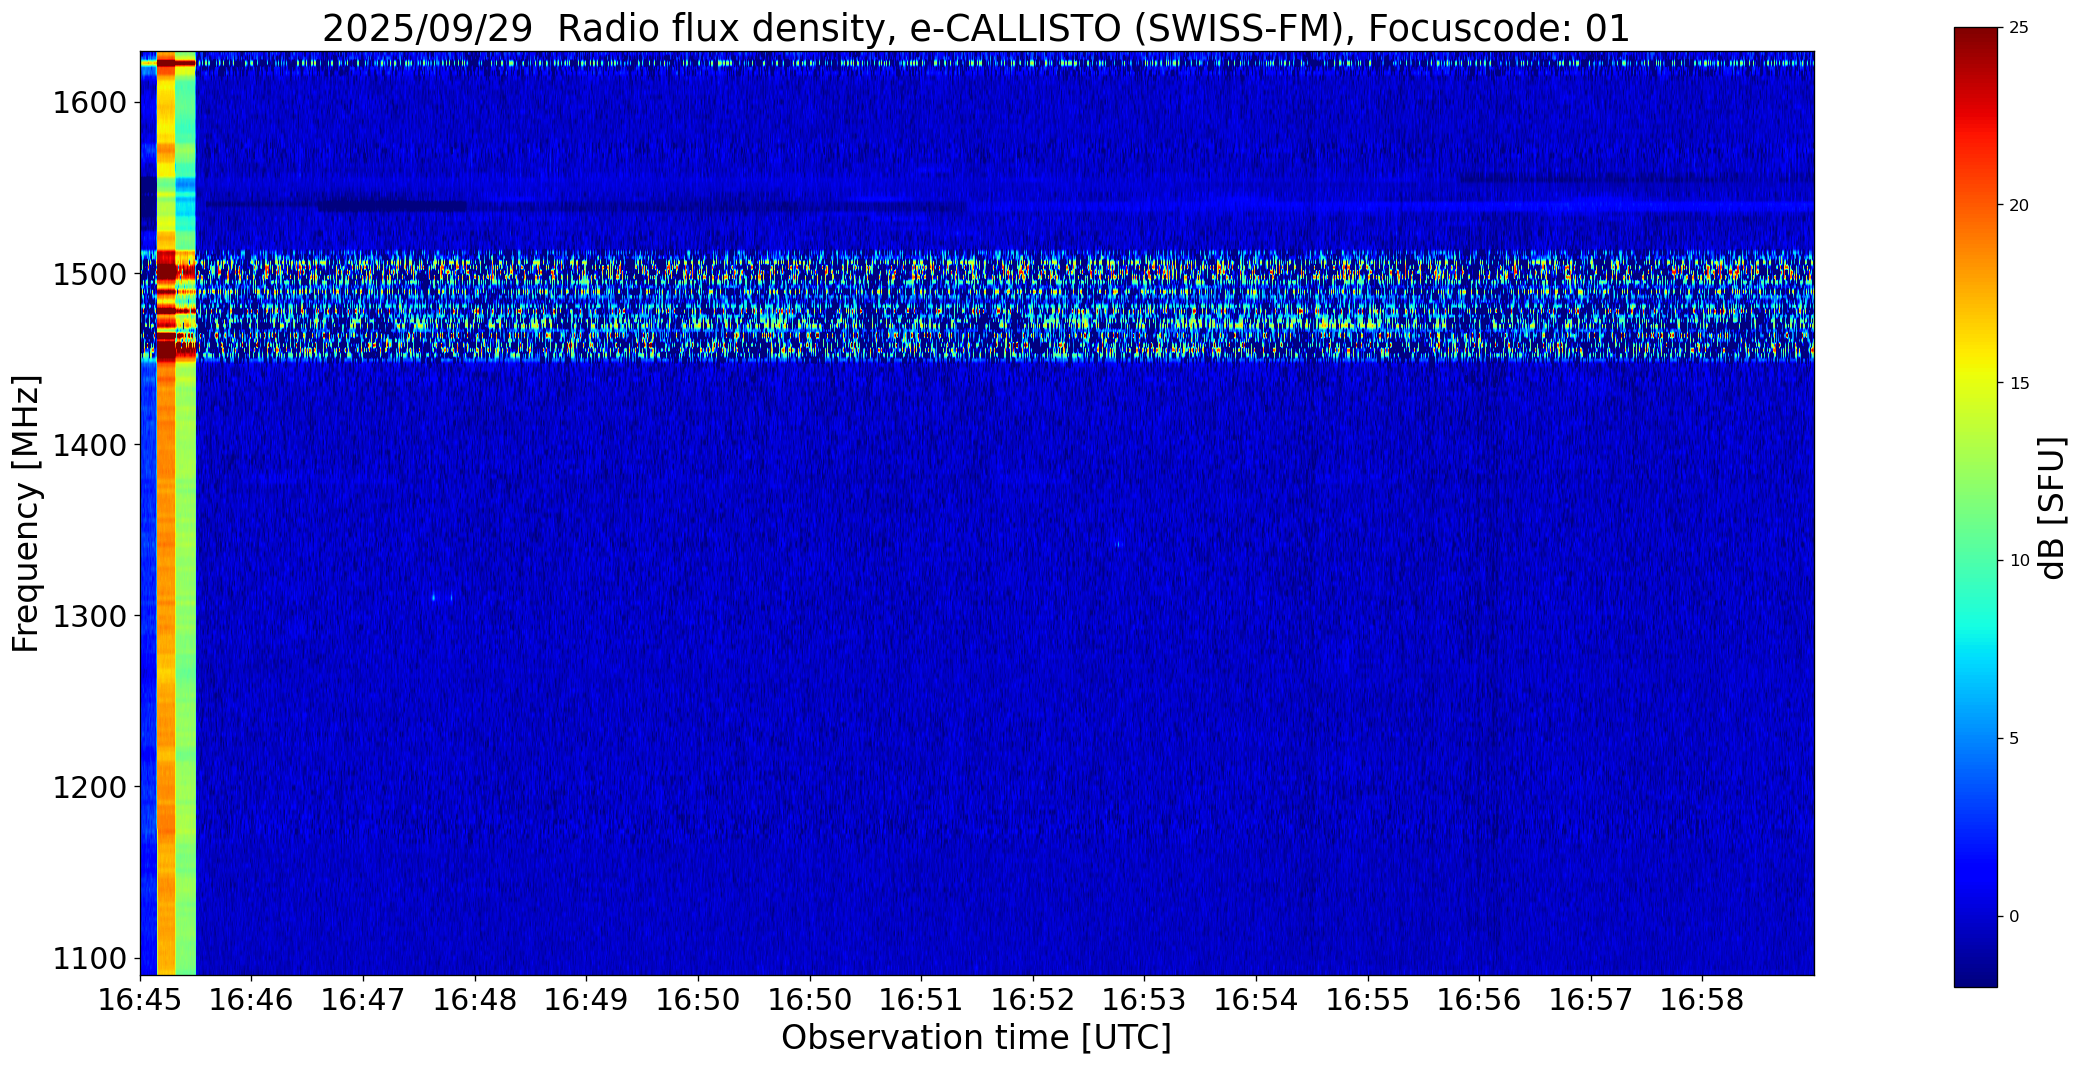Select the 16:52 time tick label
The image size is (2082, 1067).
1033,999
